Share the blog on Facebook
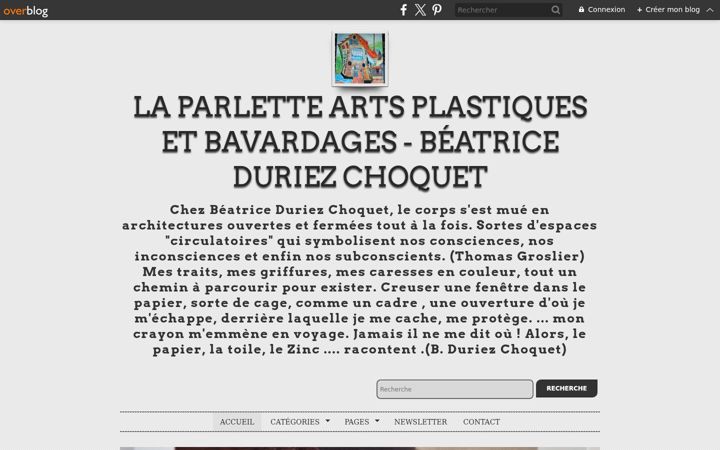720x450 pixels. [x=403, y=10]
